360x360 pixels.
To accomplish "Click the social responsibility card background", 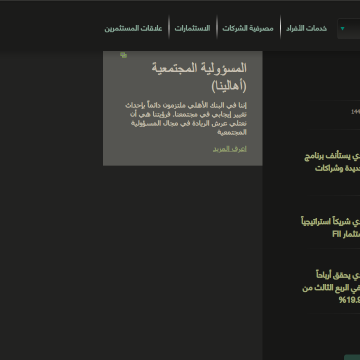I will pos(183,108).
